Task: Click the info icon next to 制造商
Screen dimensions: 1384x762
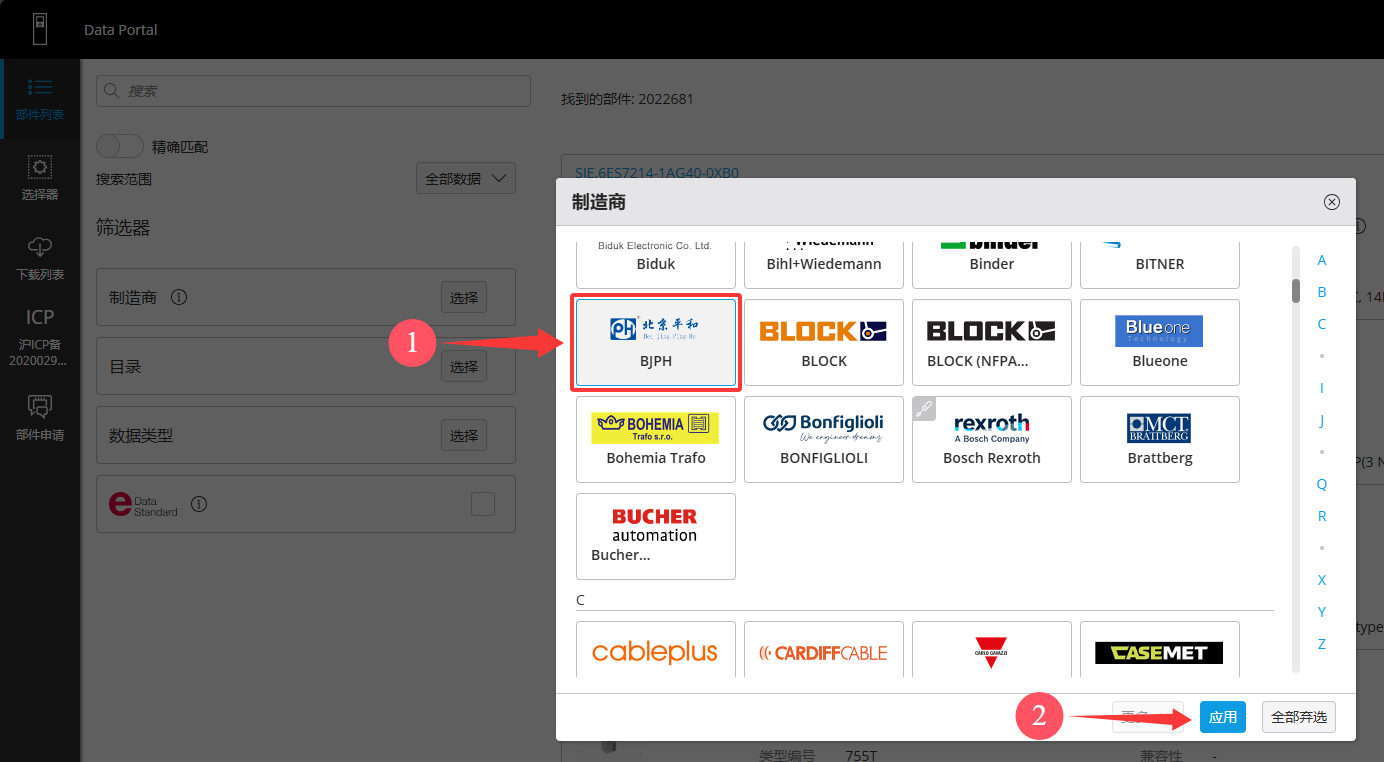Action: (x=179, y=297)
